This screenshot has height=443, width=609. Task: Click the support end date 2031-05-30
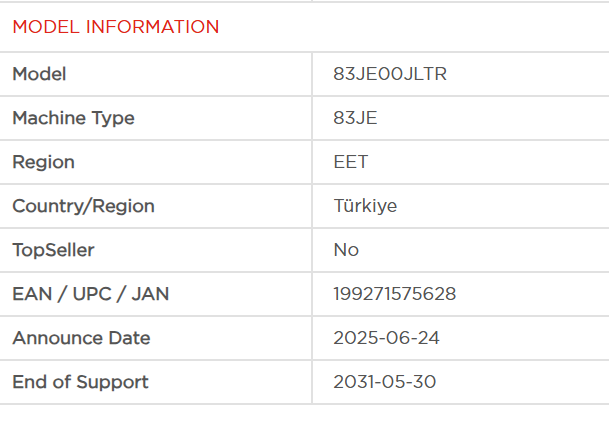385,382
